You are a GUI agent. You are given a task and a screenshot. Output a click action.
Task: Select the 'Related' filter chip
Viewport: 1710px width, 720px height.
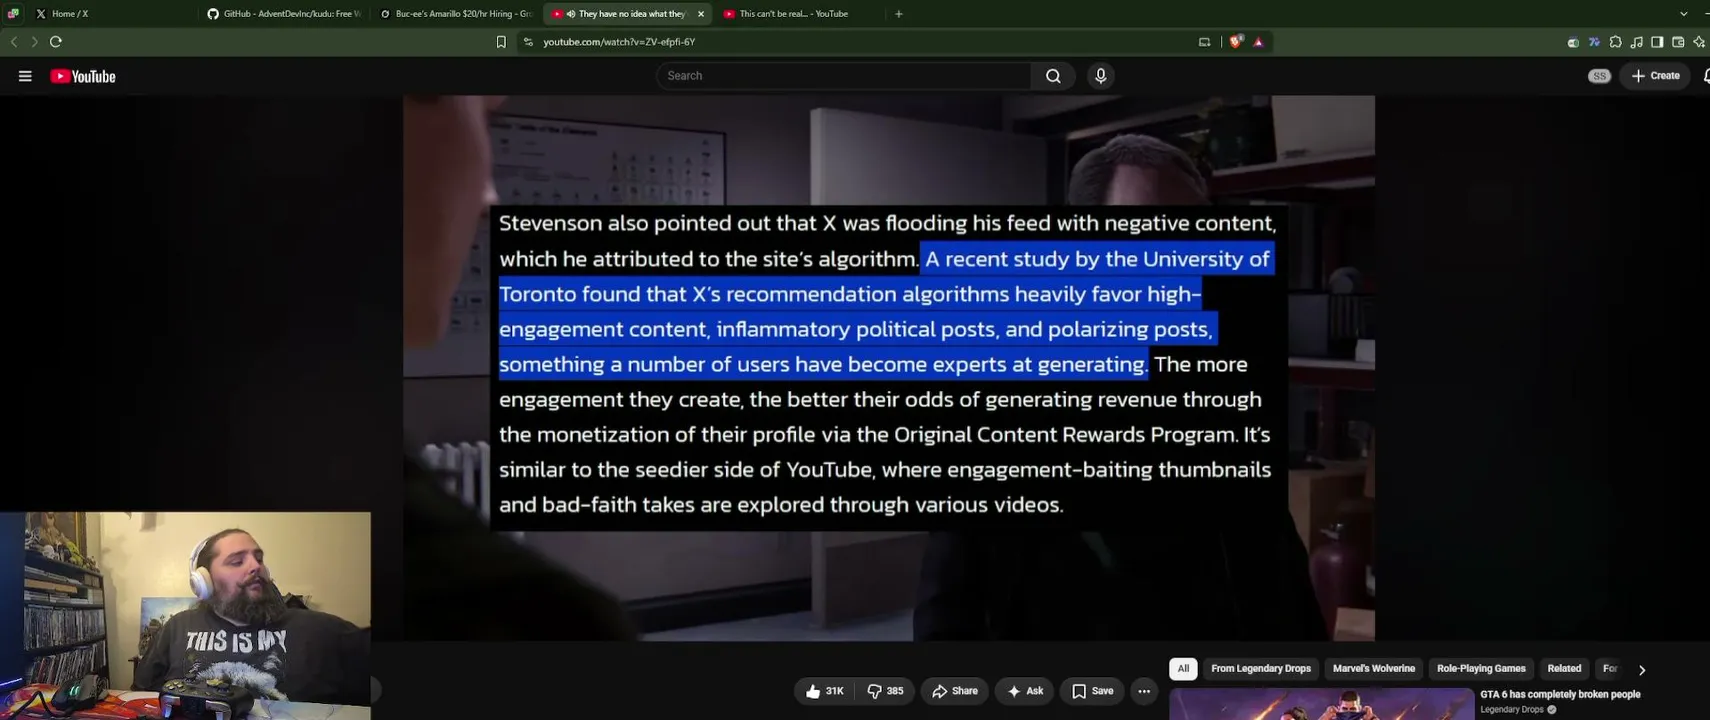(1564, 669)
